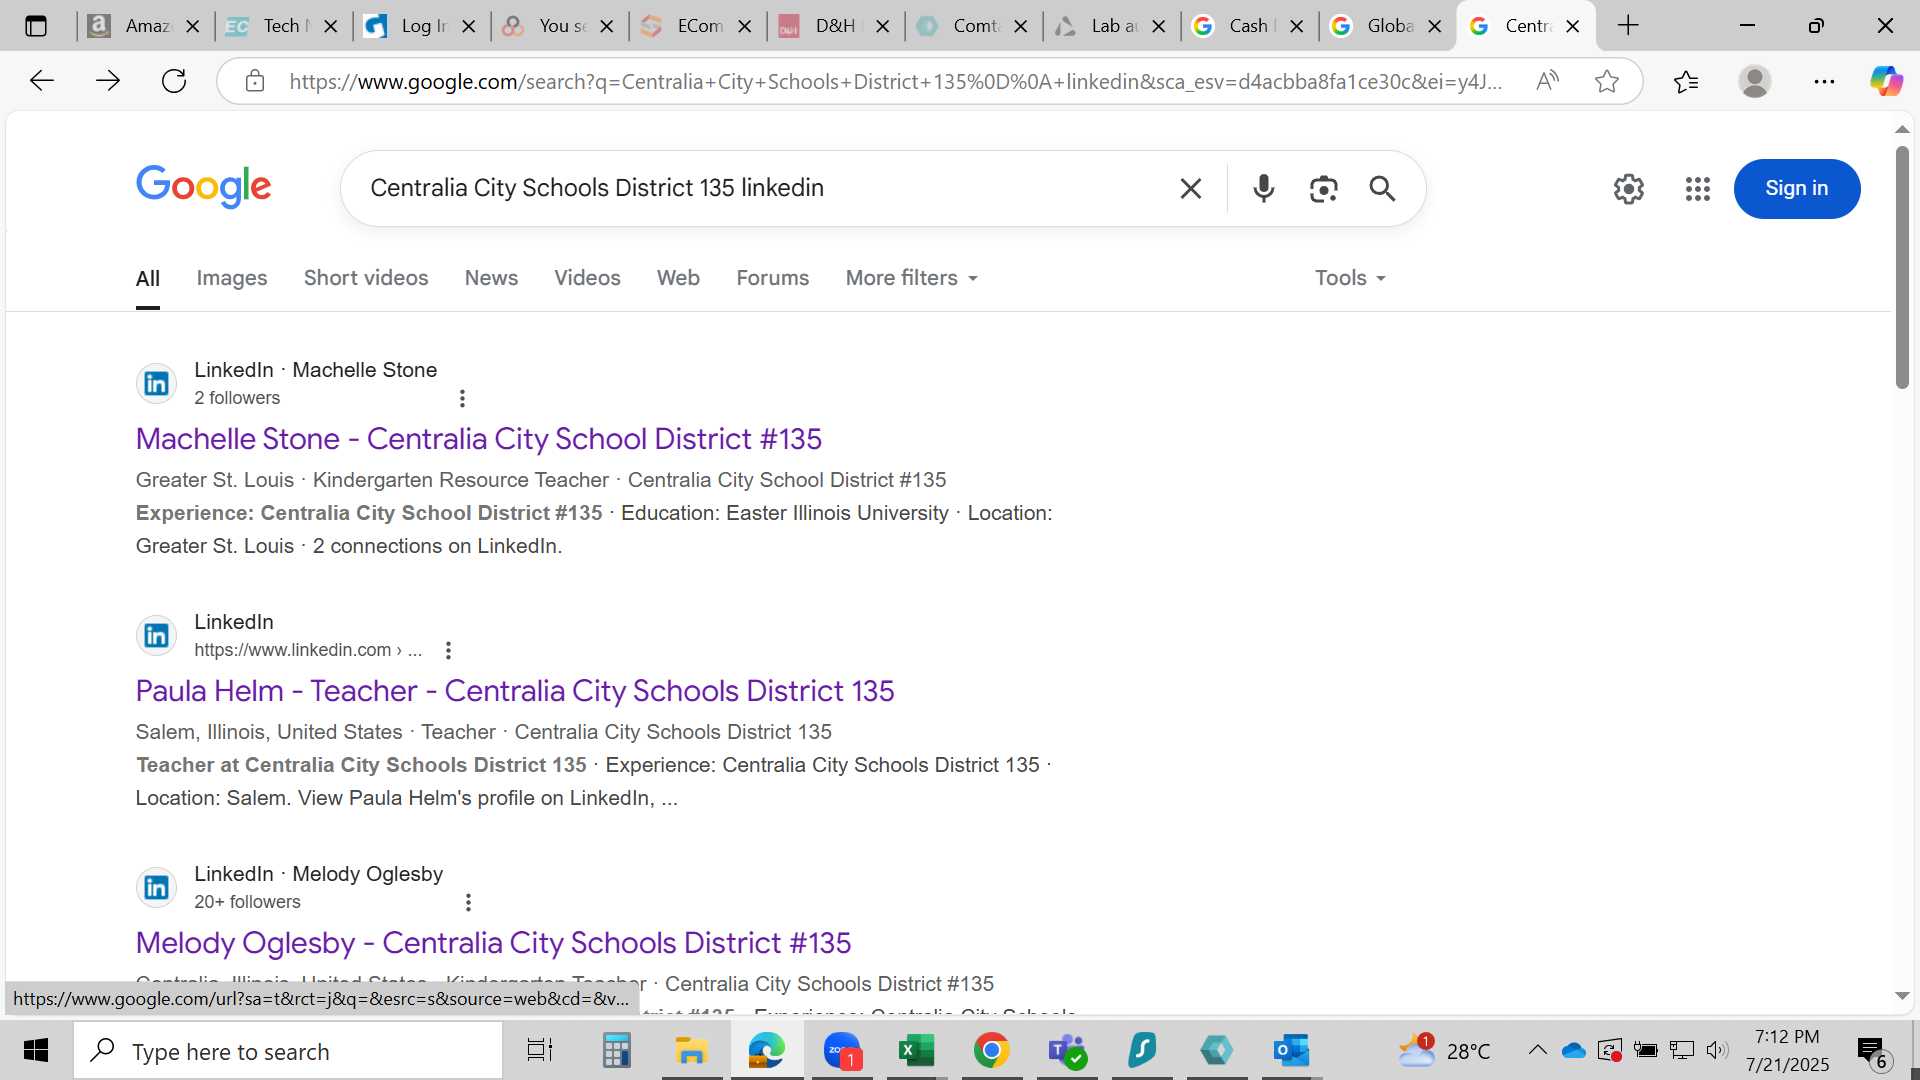Open Paula Helm Teacher result link
The height and width of the screenshot is (1080, 1920).
pos(515,690)
